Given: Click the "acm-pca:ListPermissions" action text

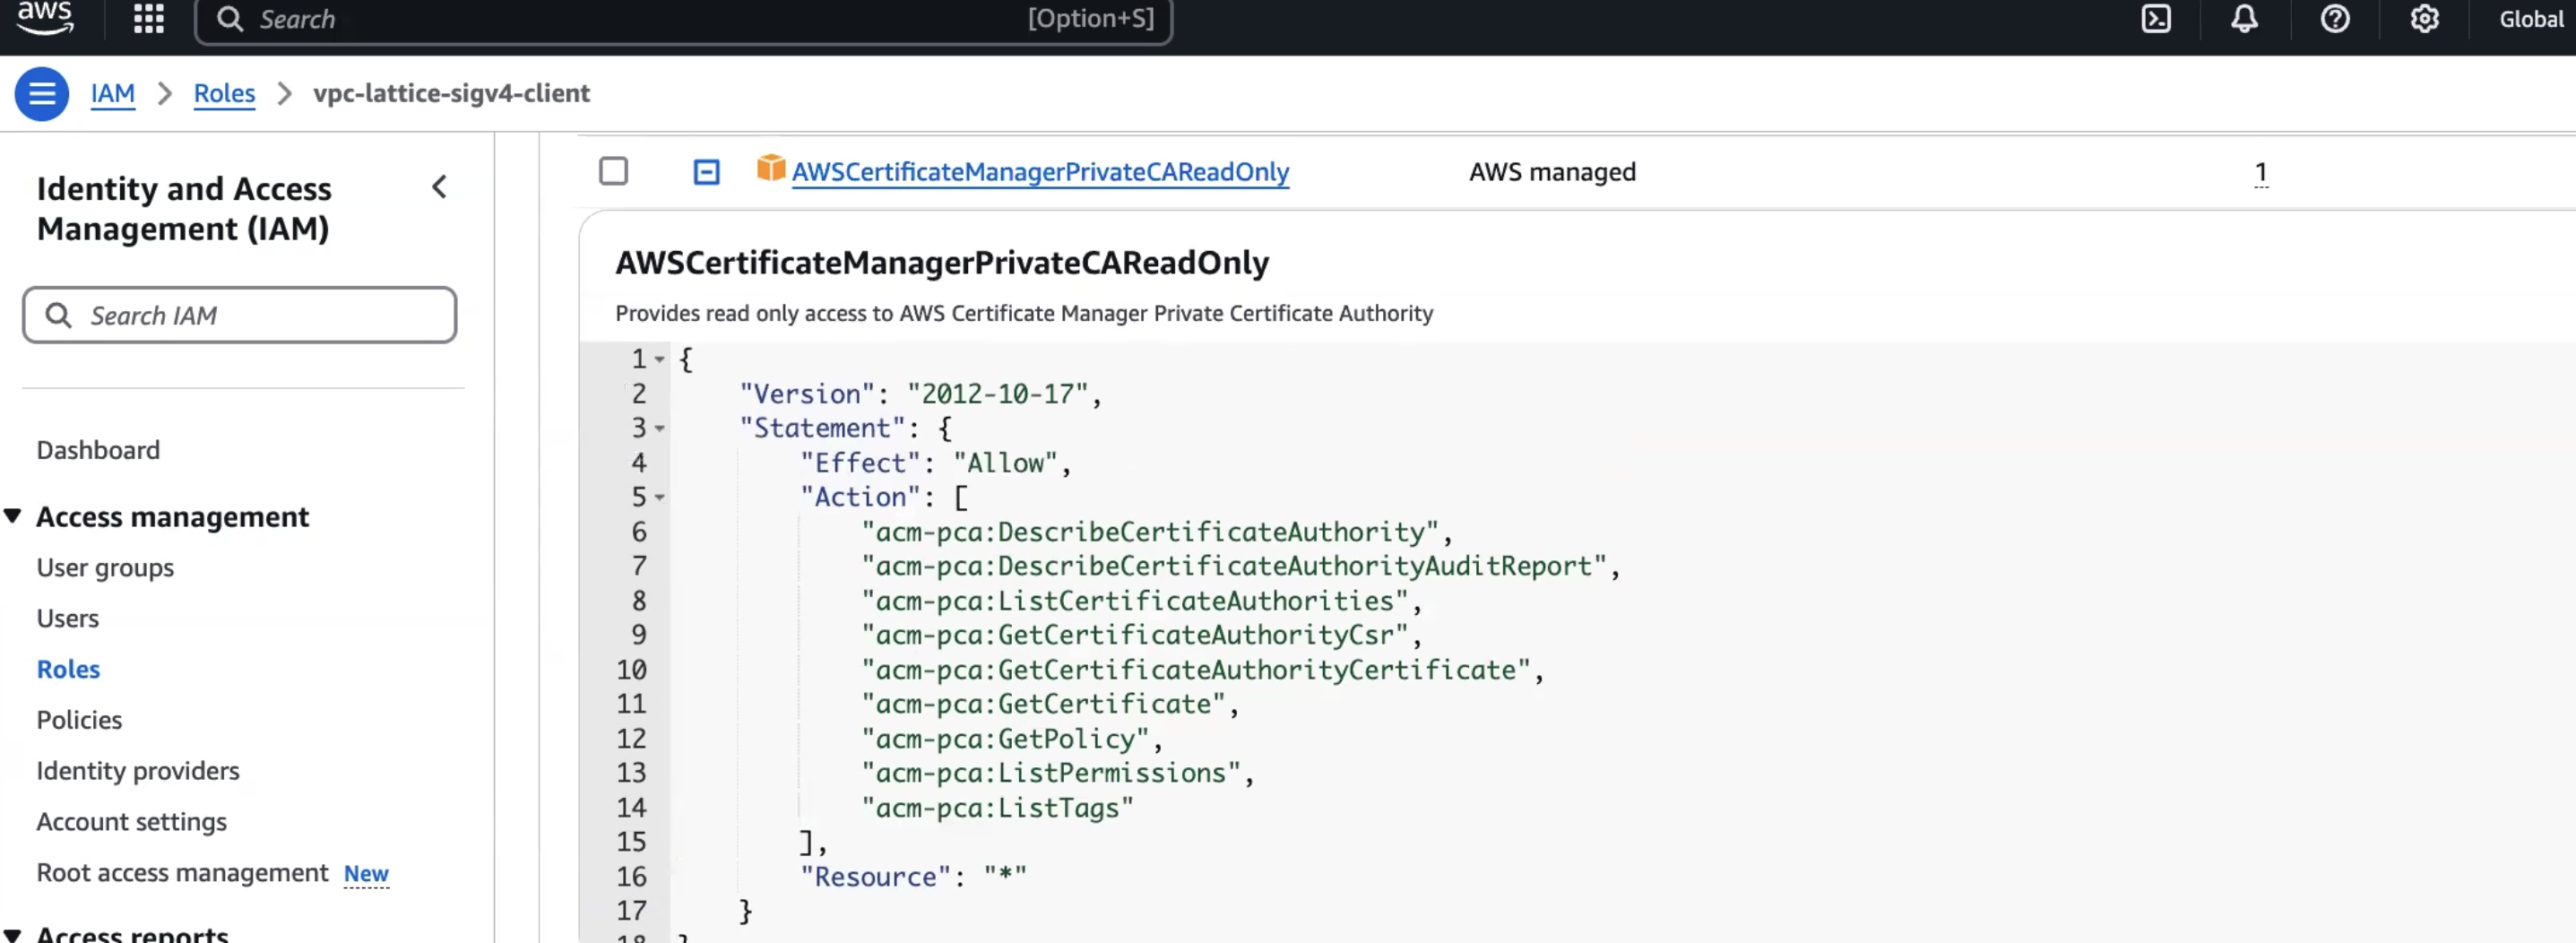Looking at the screenshot, I should 1051,773.
